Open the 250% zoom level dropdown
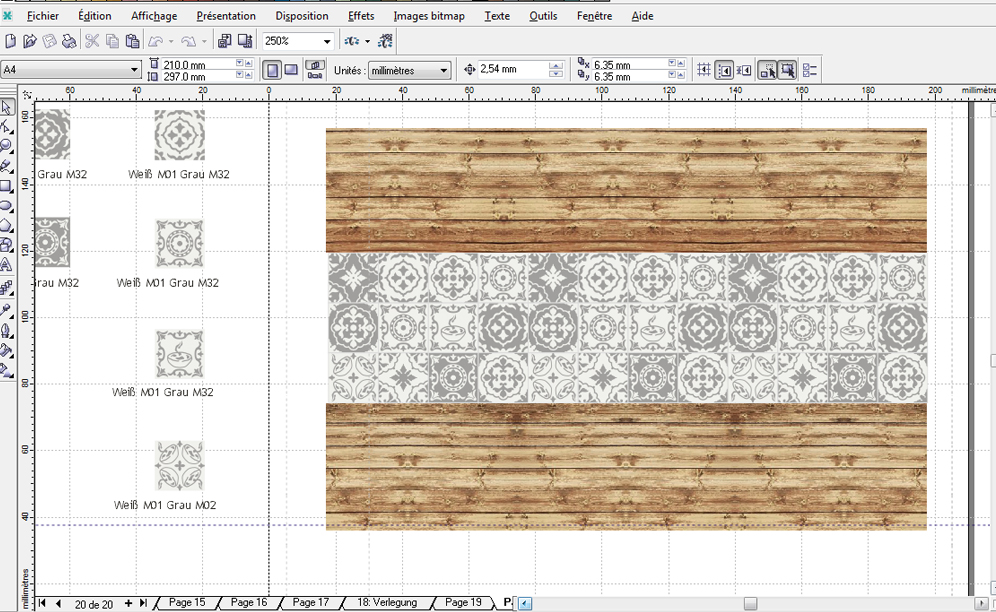Image resolution: width=996 pixels, height=612 pixels. click(327, 41)
